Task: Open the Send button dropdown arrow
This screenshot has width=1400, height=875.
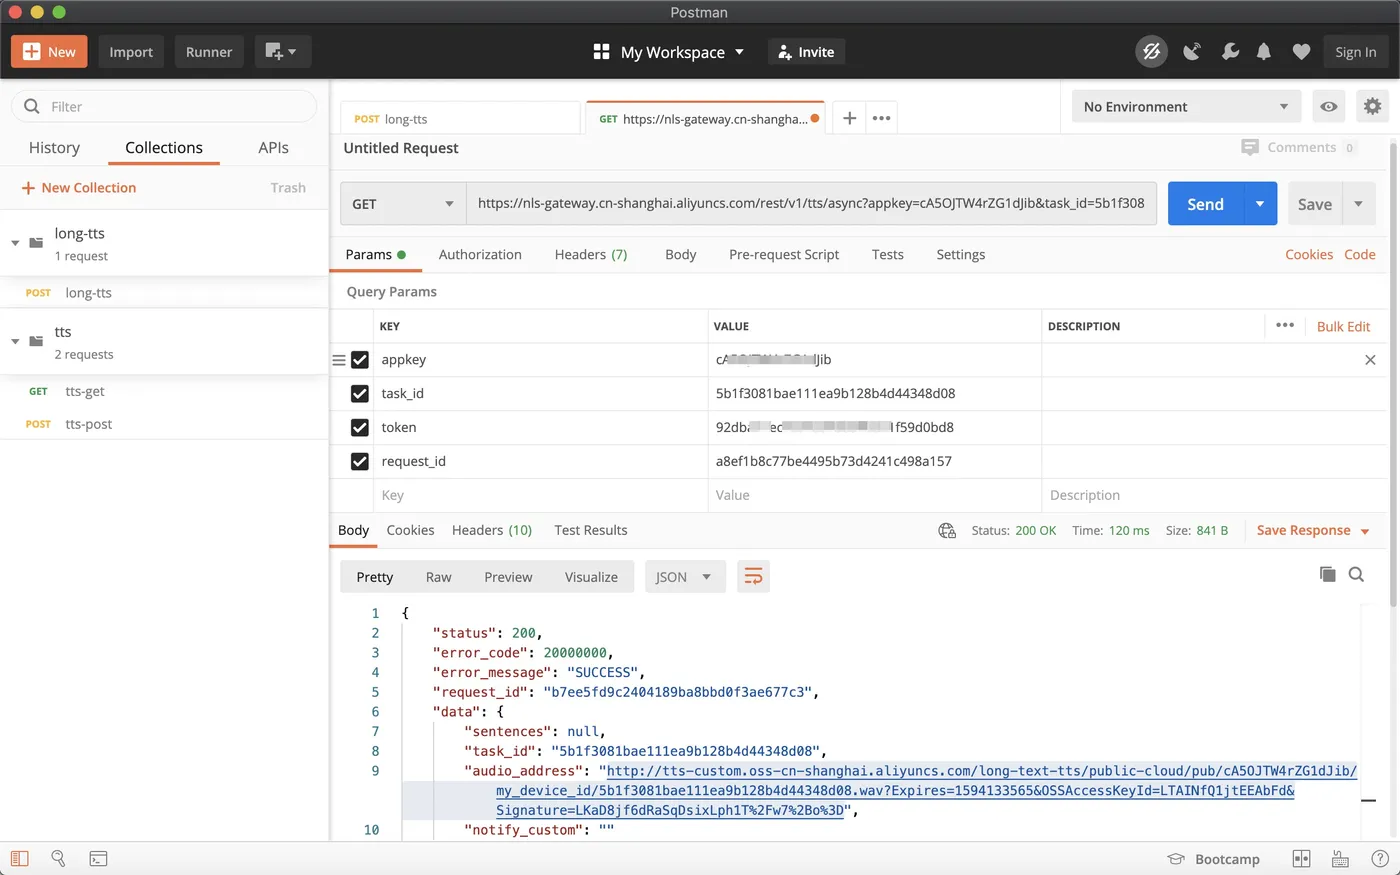Action: (1260, 203)
